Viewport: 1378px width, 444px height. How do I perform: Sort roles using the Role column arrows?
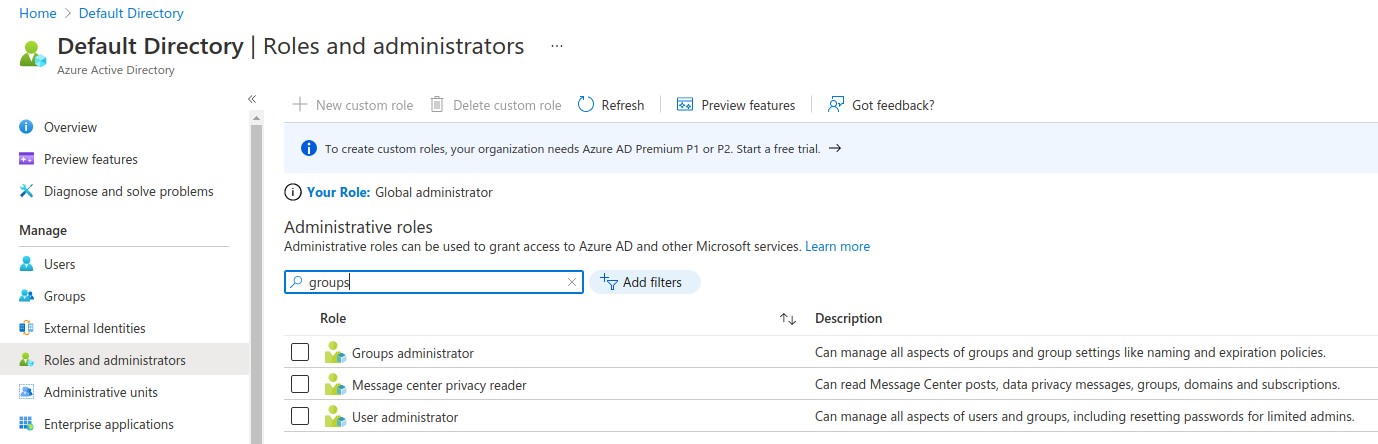[788, 319]
